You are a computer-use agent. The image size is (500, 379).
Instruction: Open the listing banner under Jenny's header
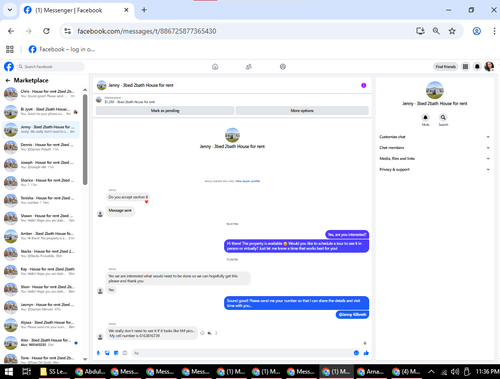pyautogui.click(x=232, y=100)
